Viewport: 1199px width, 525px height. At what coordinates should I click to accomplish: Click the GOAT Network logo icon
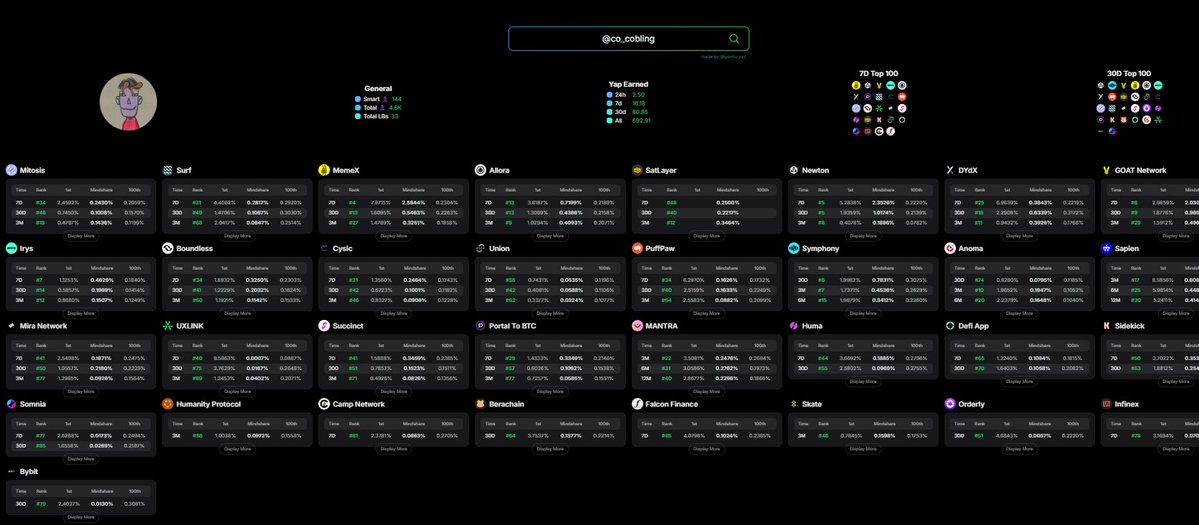[1106, 170]
